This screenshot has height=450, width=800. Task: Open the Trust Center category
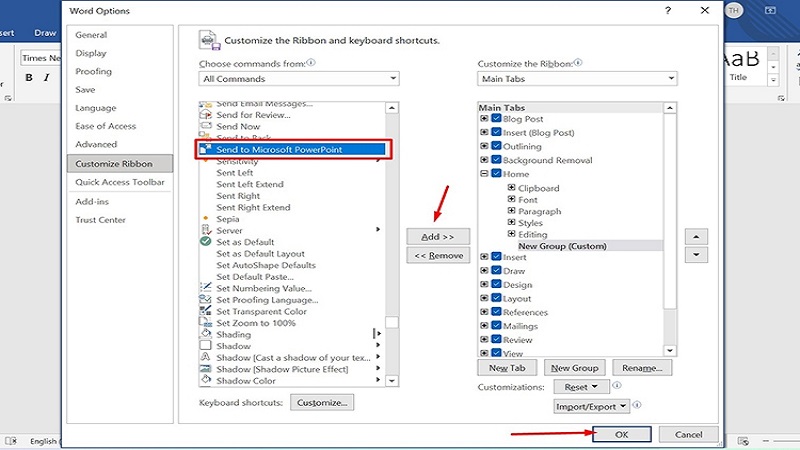[101, 220]
